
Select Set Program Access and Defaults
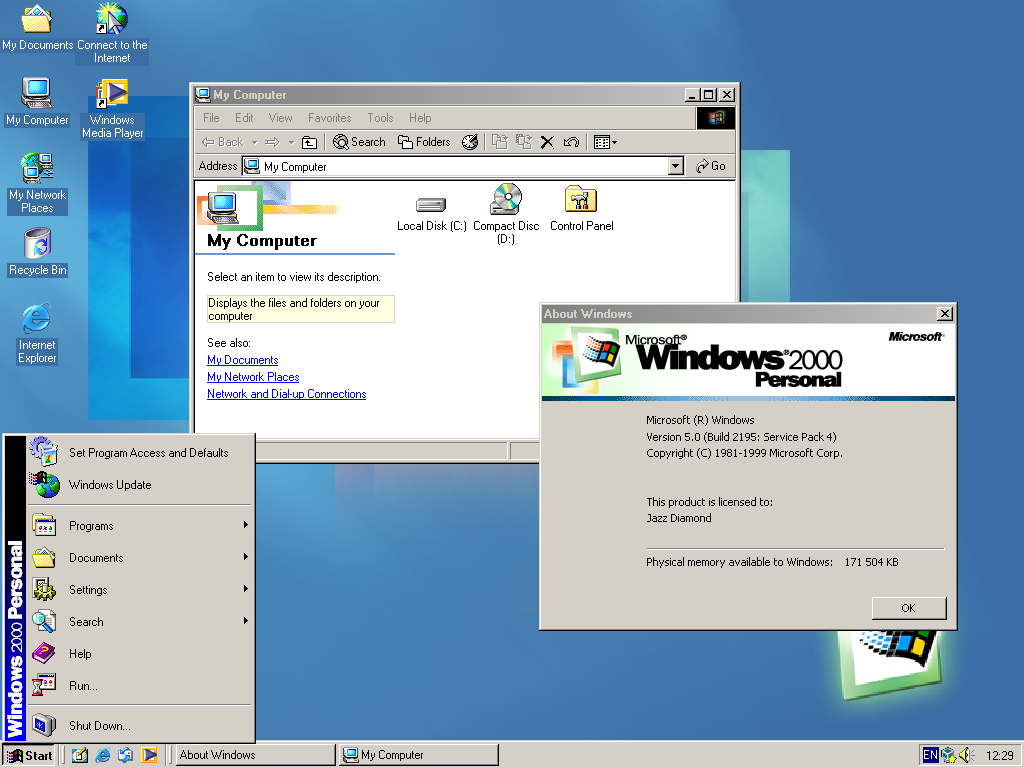tap(139, 453)
